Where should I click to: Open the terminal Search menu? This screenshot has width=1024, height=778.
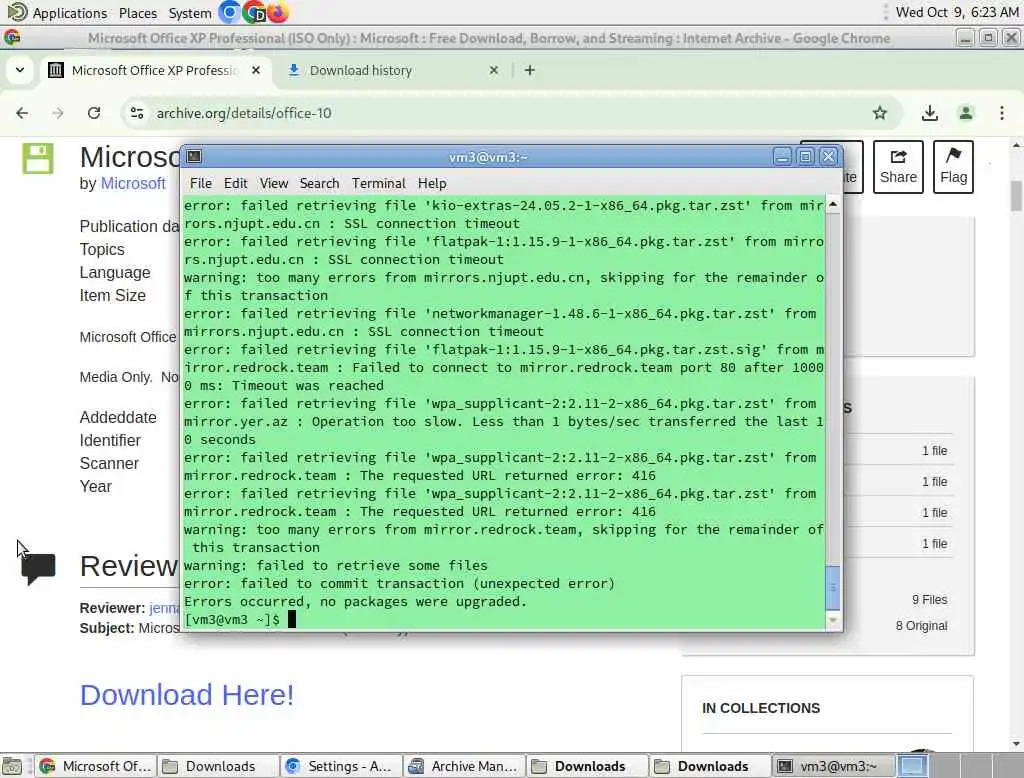319,184
